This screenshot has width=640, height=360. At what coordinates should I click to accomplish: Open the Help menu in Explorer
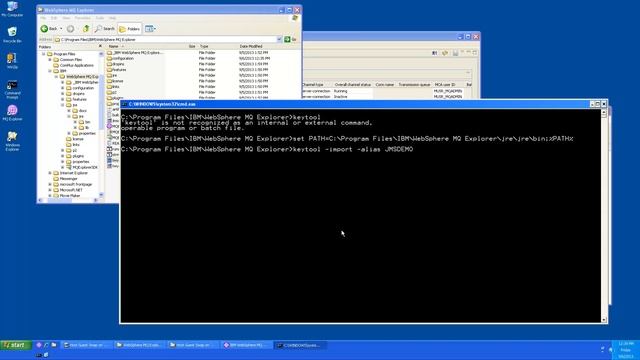[x=112, y=18]
